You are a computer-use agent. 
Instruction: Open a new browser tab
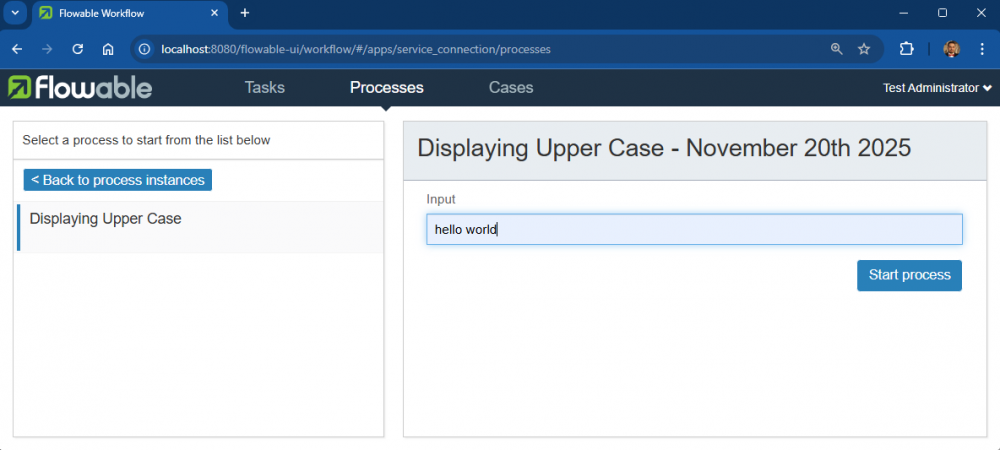click(x=245, y=13)
